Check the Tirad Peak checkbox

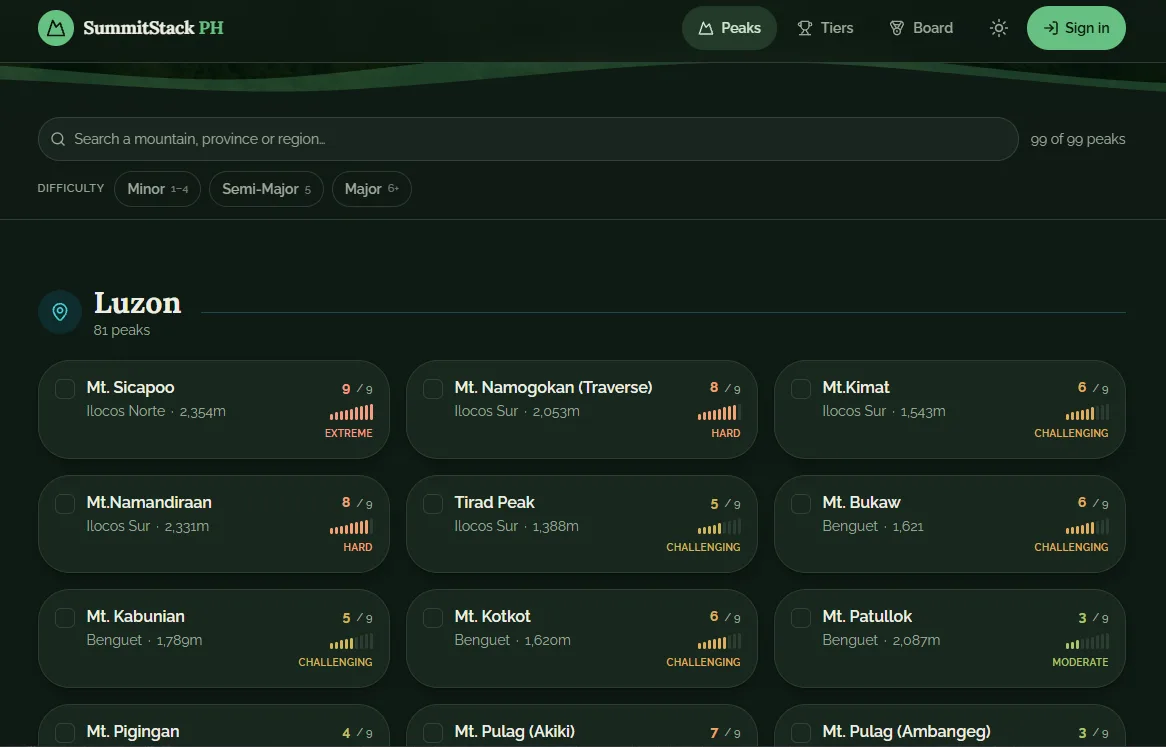coord(434,503)
